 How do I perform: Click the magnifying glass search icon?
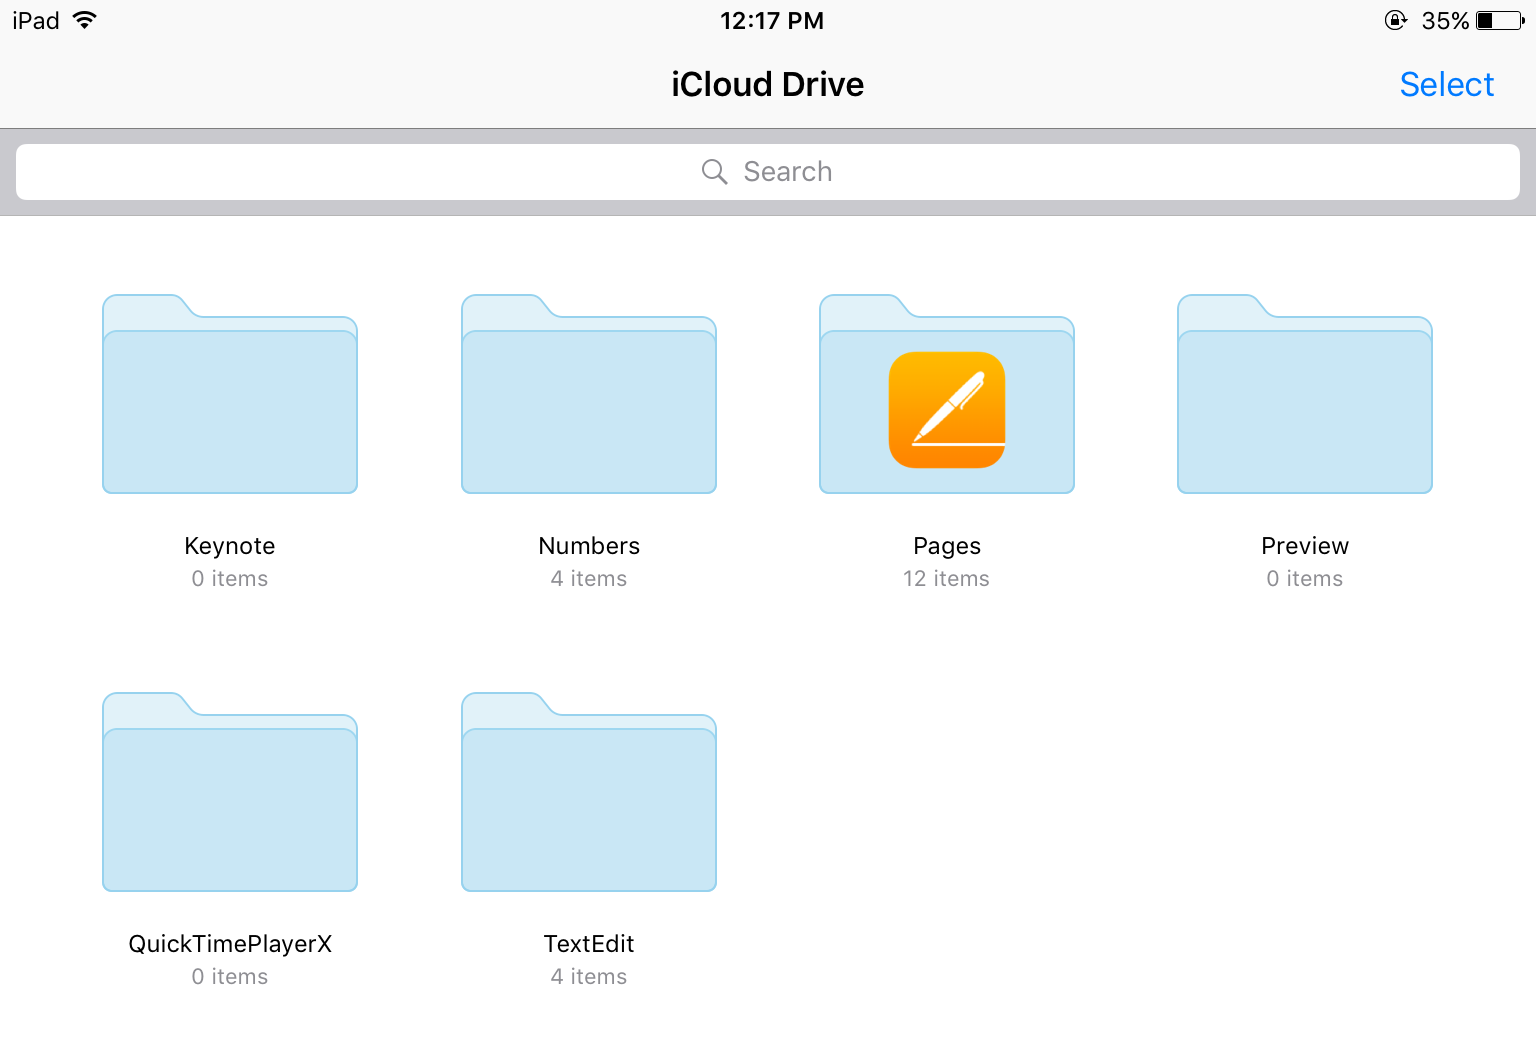pos(713,171)
